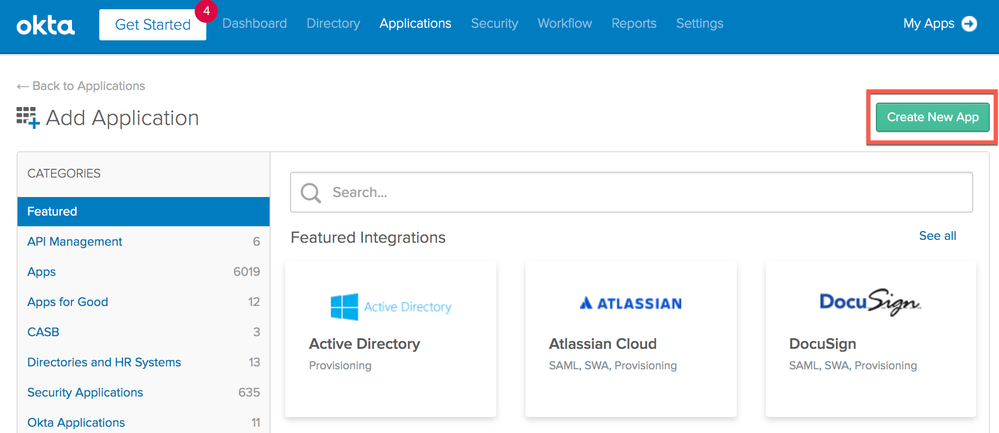Open the Active Directory card title
Screen dimensions: 999x433
click(364, 344)
